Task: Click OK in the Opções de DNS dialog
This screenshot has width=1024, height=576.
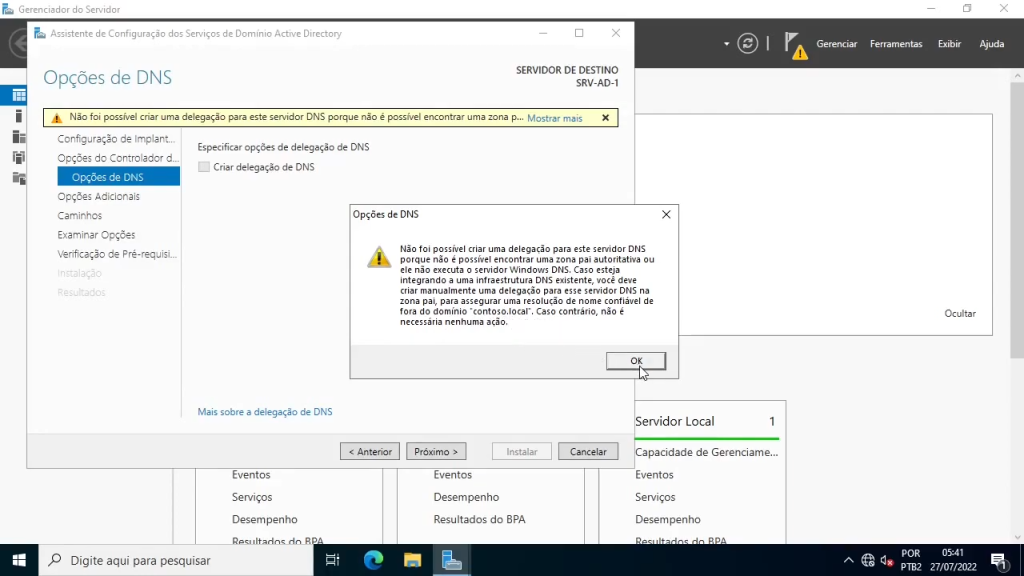Action: coord(635,360)
